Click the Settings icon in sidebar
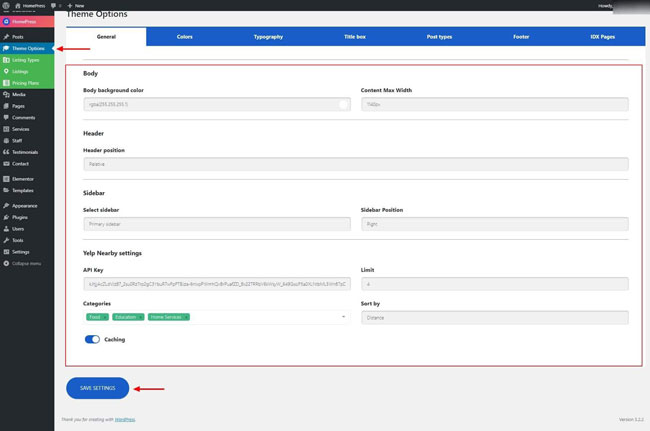This screenshot has width=650, height=431. pos(6,252)
